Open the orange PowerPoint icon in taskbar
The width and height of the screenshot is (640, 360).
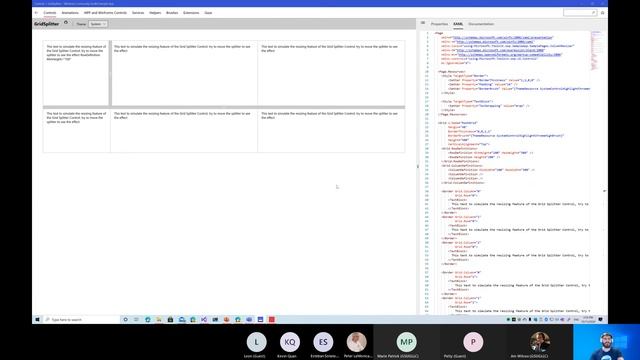point(227,320)
